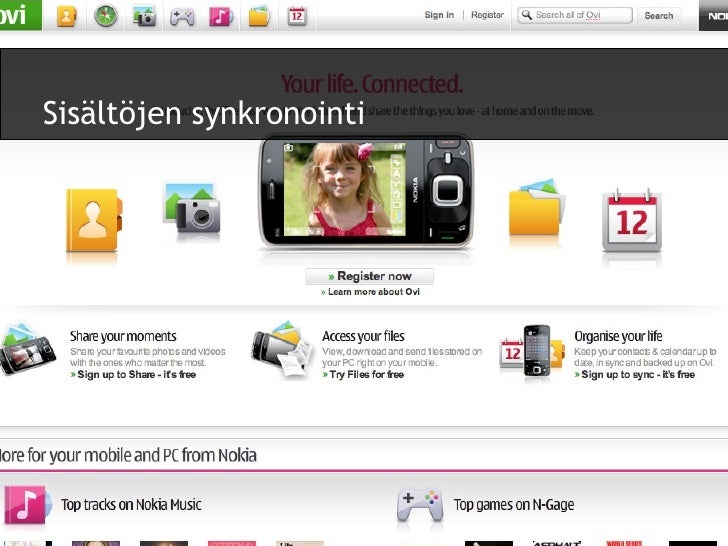Open the Ovi logo home link
This screenshot has width=728, height=546.
pyautogui.click(x=20, y=15)
